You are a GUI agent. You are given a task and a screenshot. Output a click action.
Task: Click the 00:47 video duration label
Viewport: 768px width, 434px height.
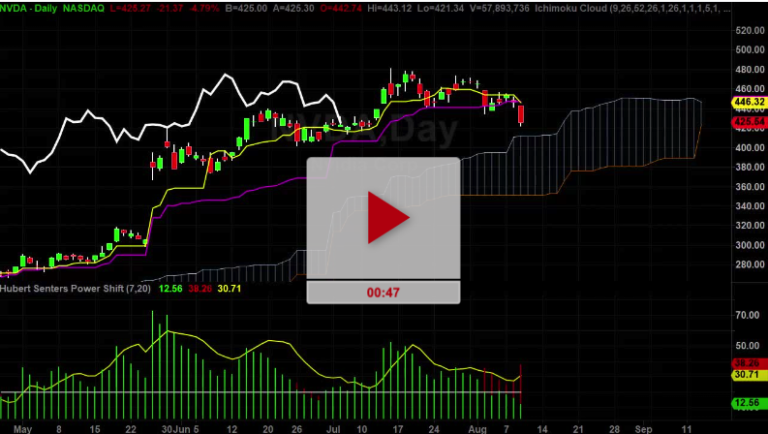[x=383, y=292]
